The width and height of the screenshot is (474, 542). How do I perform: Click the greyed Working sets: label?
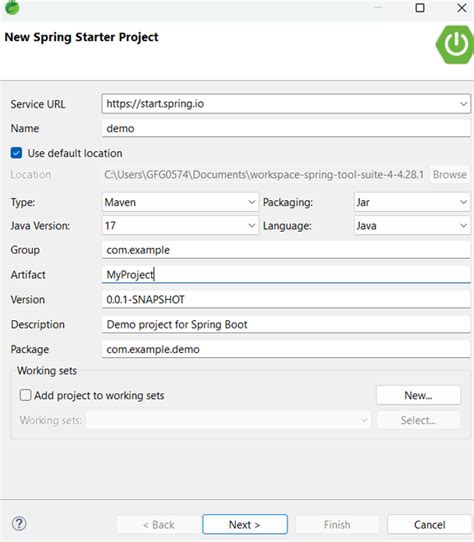tap(51, 420)
